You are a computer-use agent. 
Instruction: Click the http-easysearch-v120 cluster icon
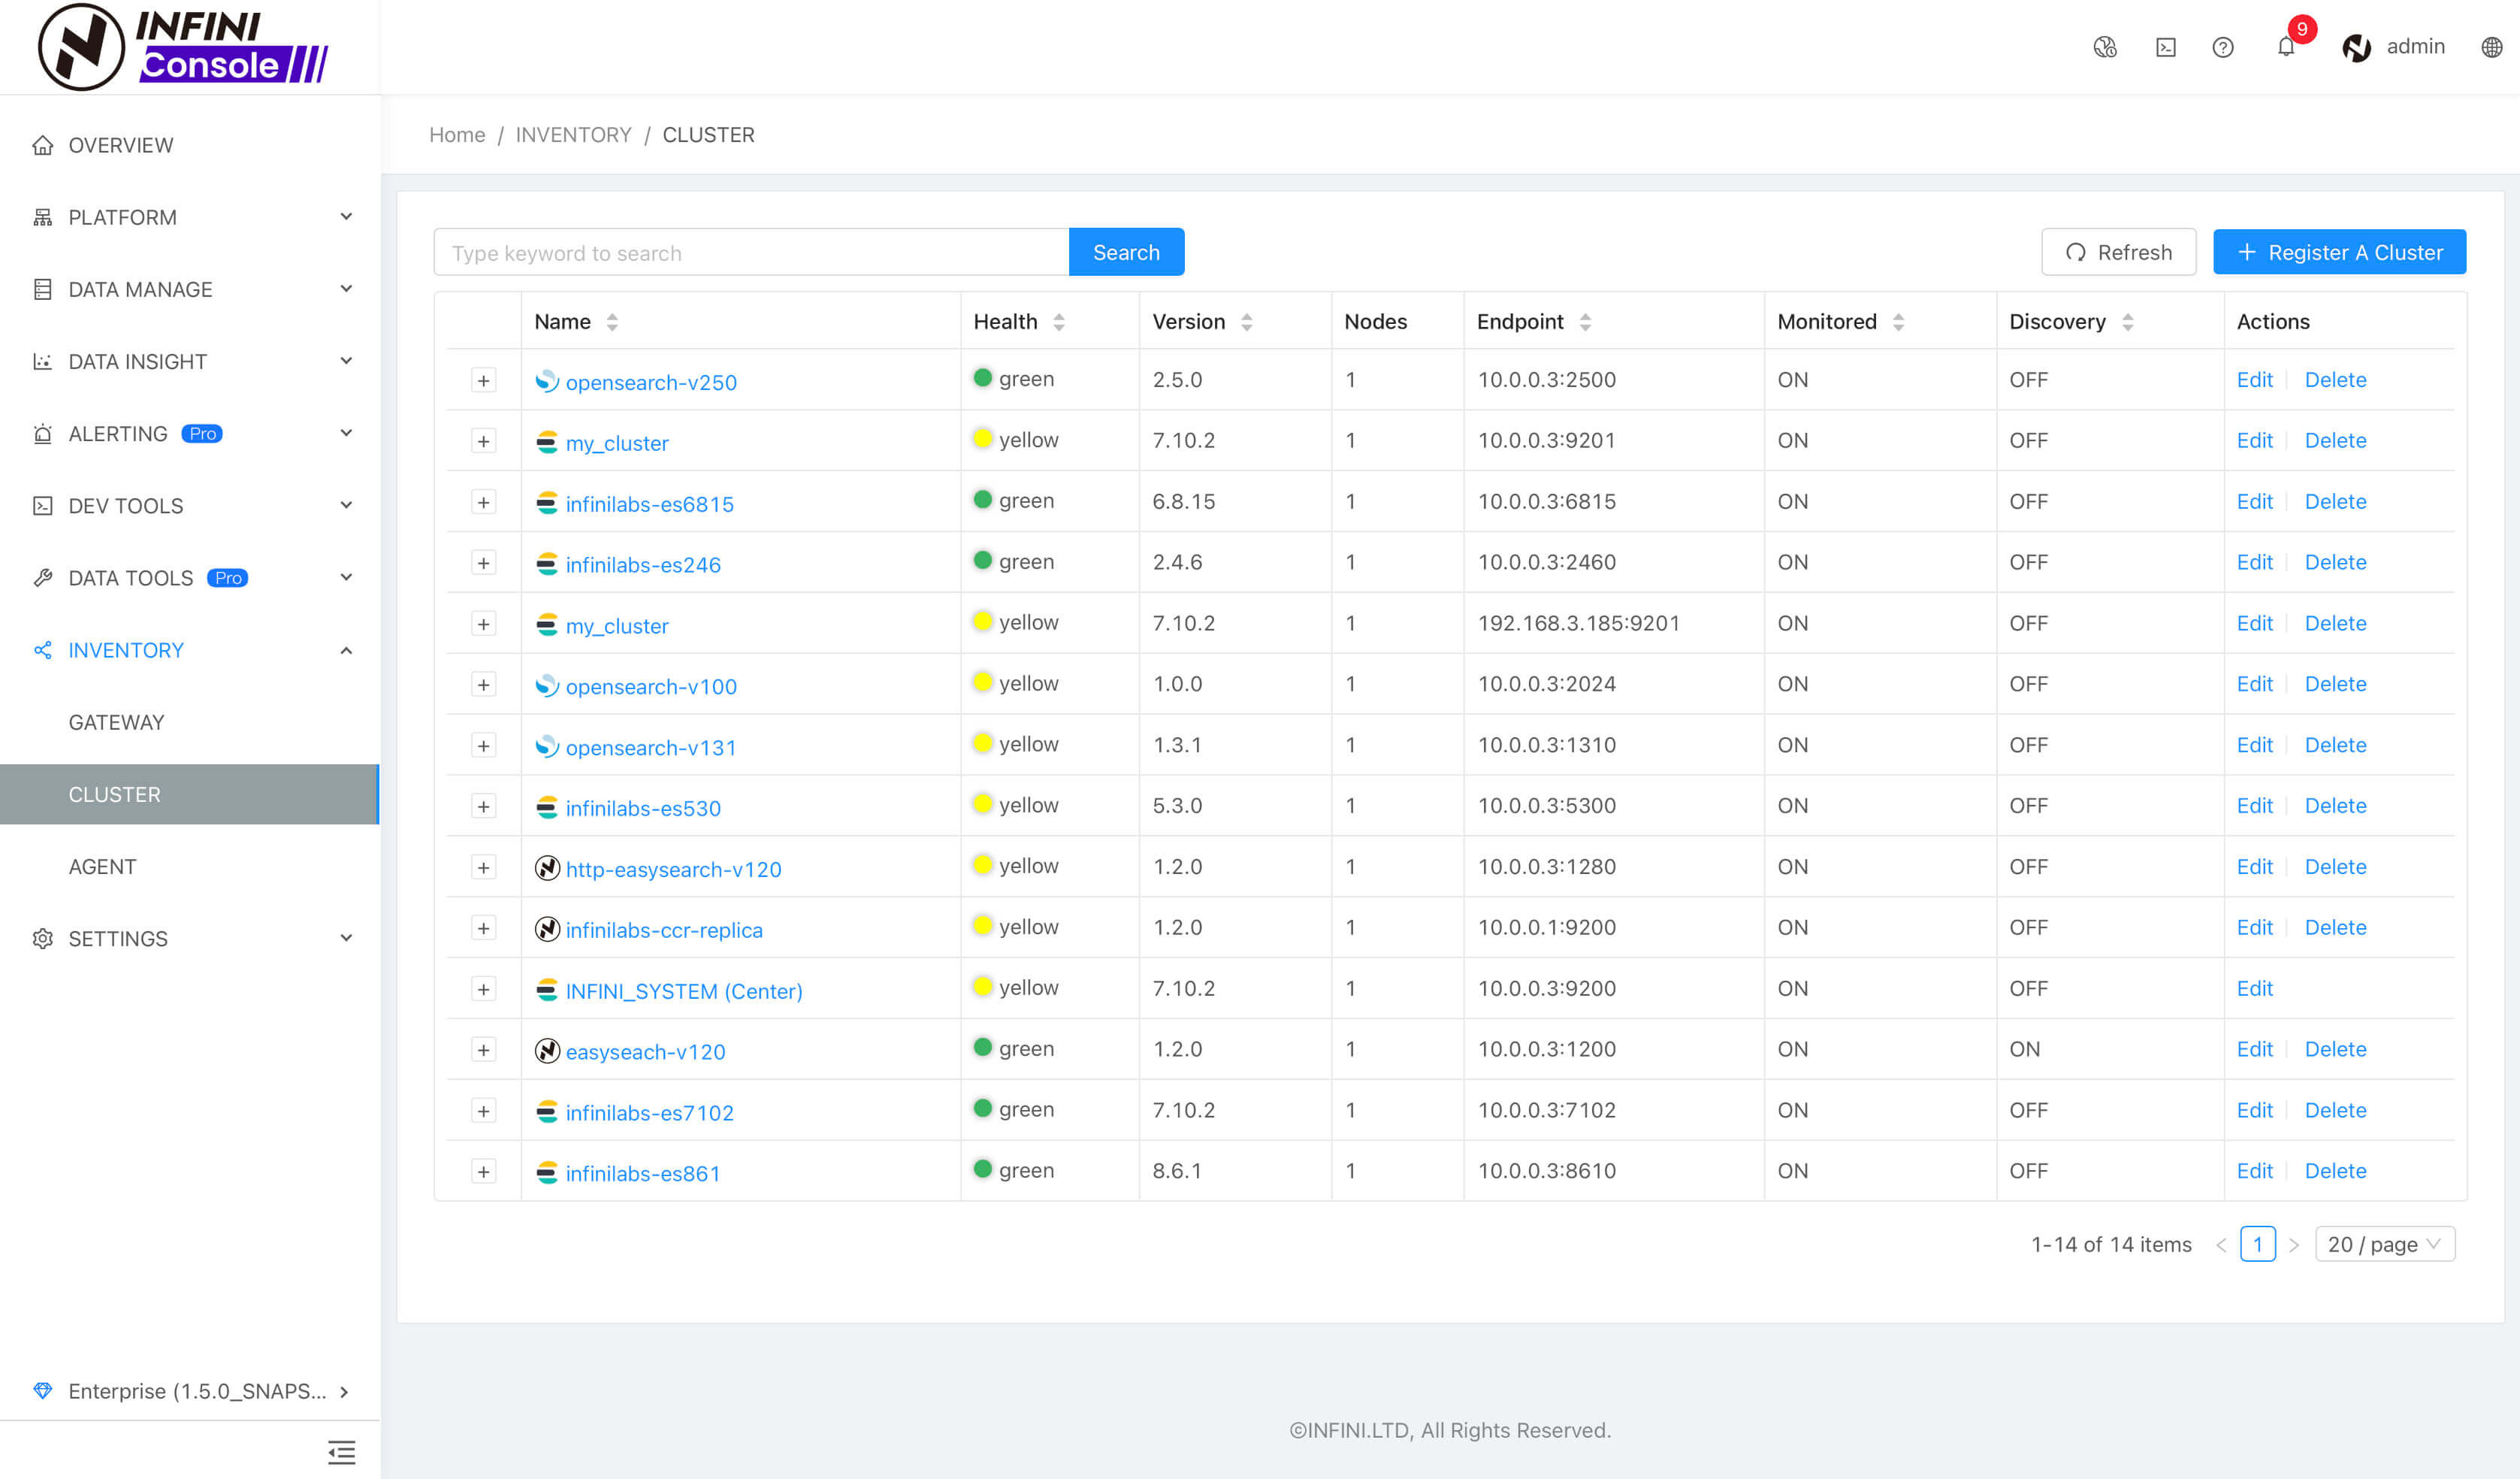(x=547, y=868)
